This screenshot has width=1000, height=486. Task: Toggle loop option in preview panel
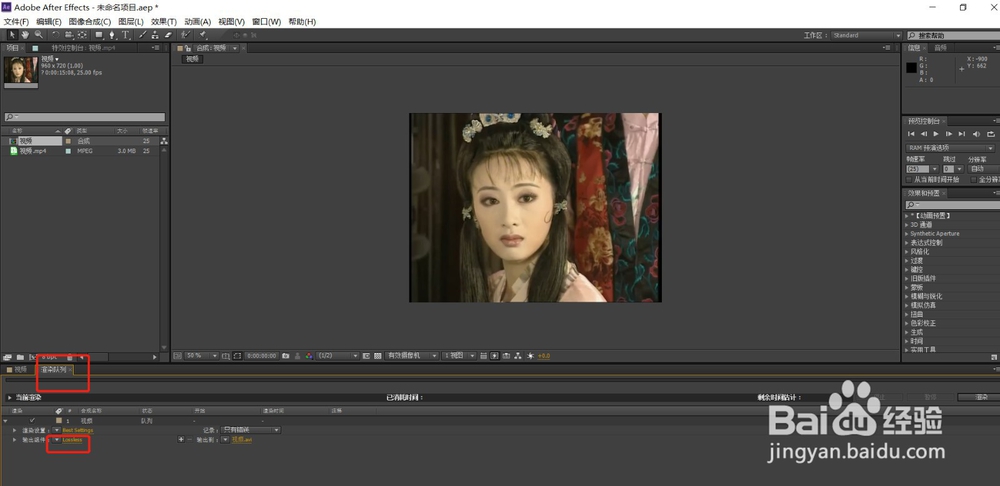tap(990, 134)
